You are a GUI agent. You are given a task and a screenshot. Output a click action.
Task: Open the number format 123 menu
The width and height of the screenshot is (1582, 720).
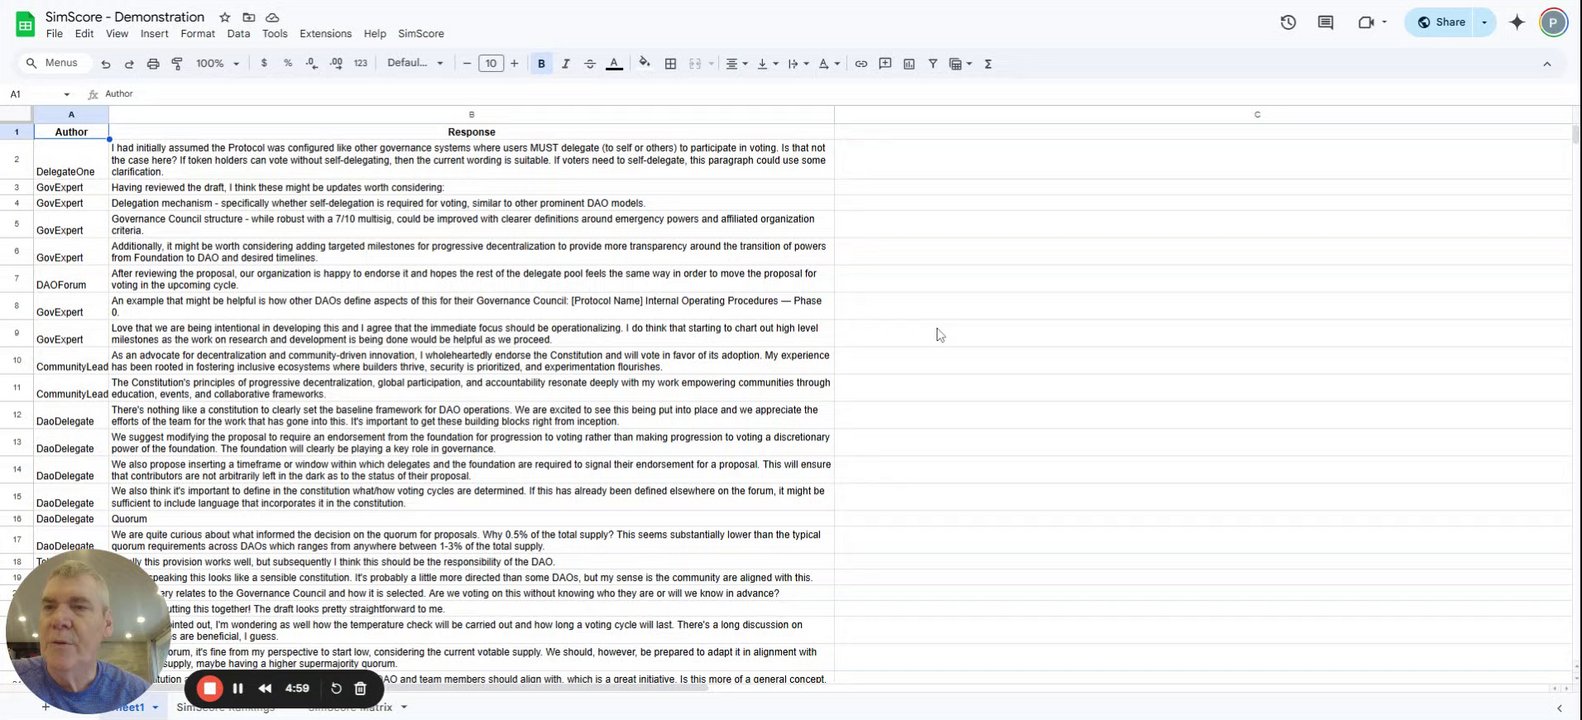point(361,63)
